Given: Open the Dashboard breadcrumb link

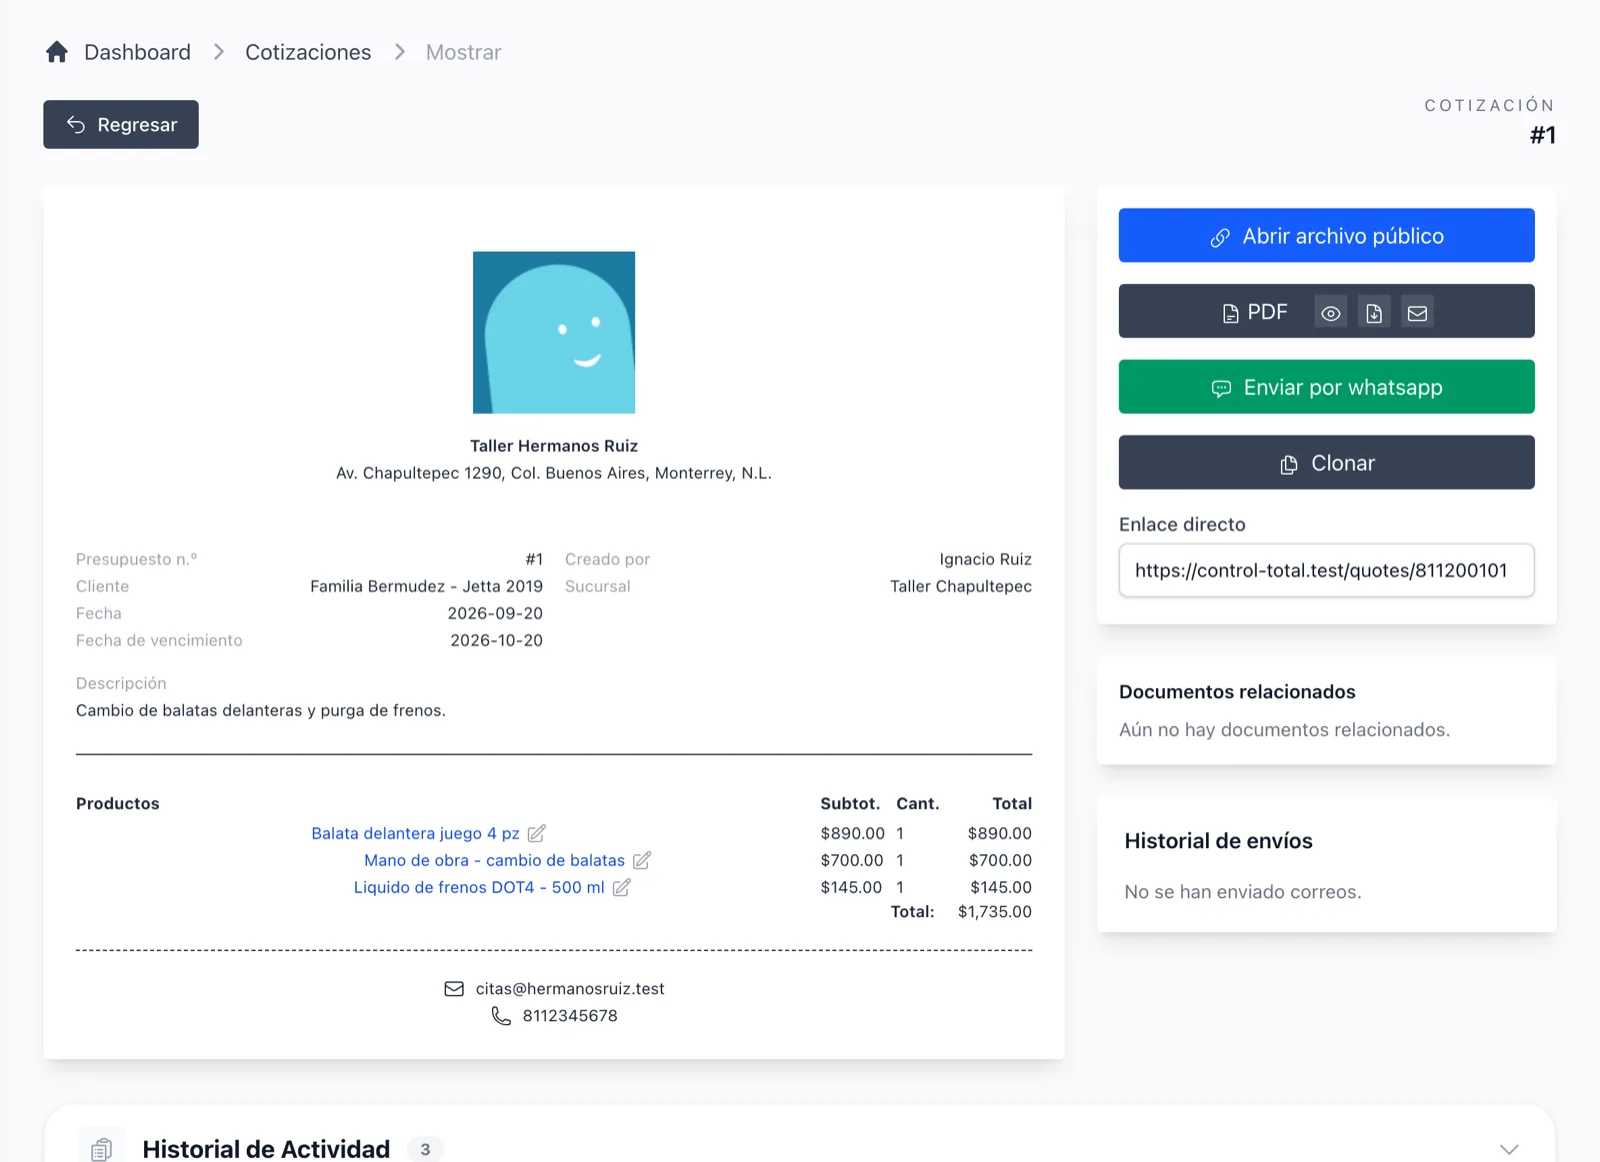Looking at the screenshot, I should click(137, 52).
